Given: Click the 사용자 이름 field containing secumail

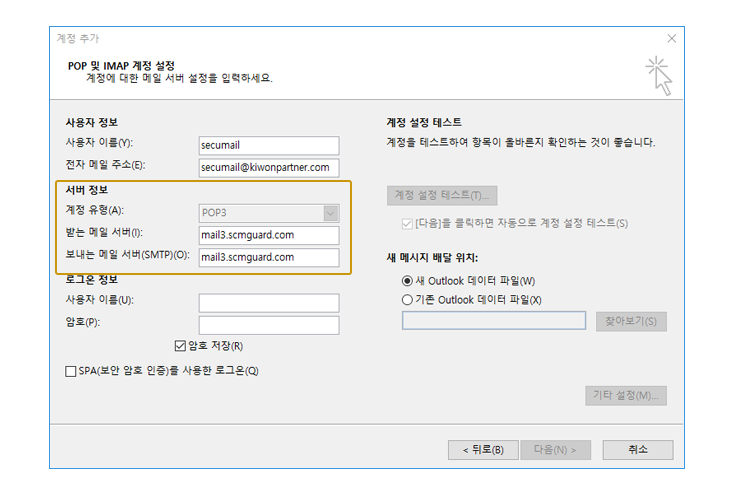Looking at the screenshot, I should coord(269,143).
